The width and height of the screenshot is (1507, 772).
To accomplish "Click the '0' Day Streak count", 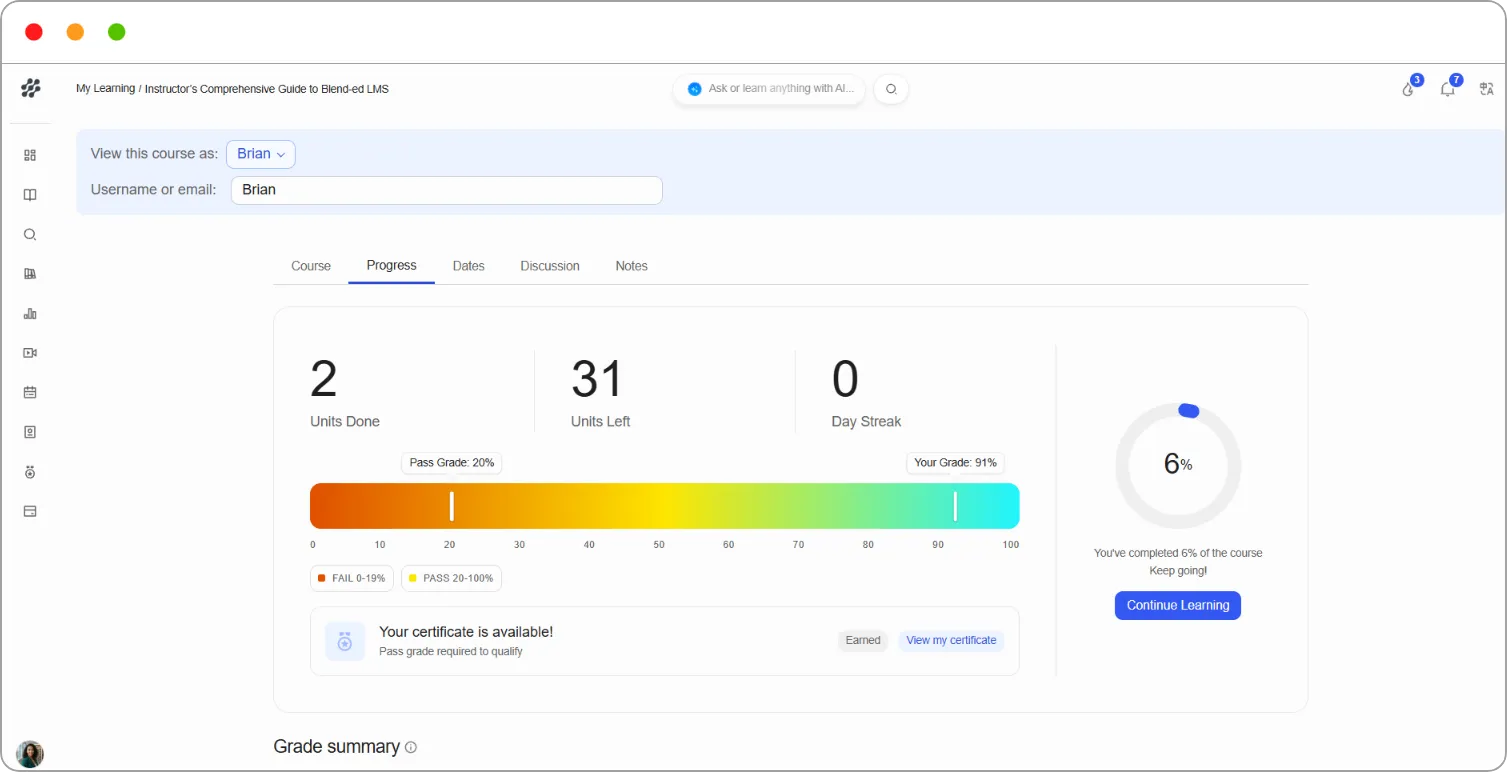I will [846, 380].
